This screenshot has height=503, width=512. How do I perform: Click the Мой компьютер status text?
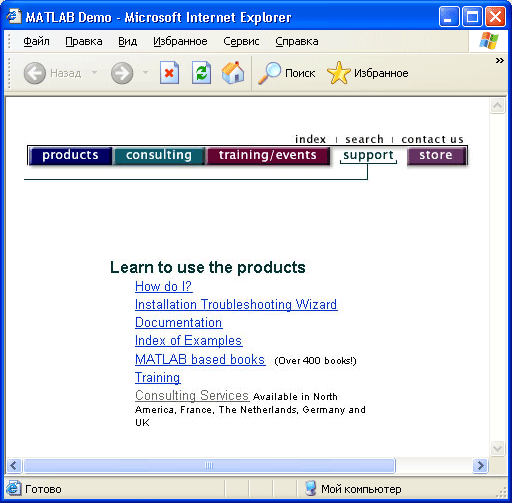(361, 489)
